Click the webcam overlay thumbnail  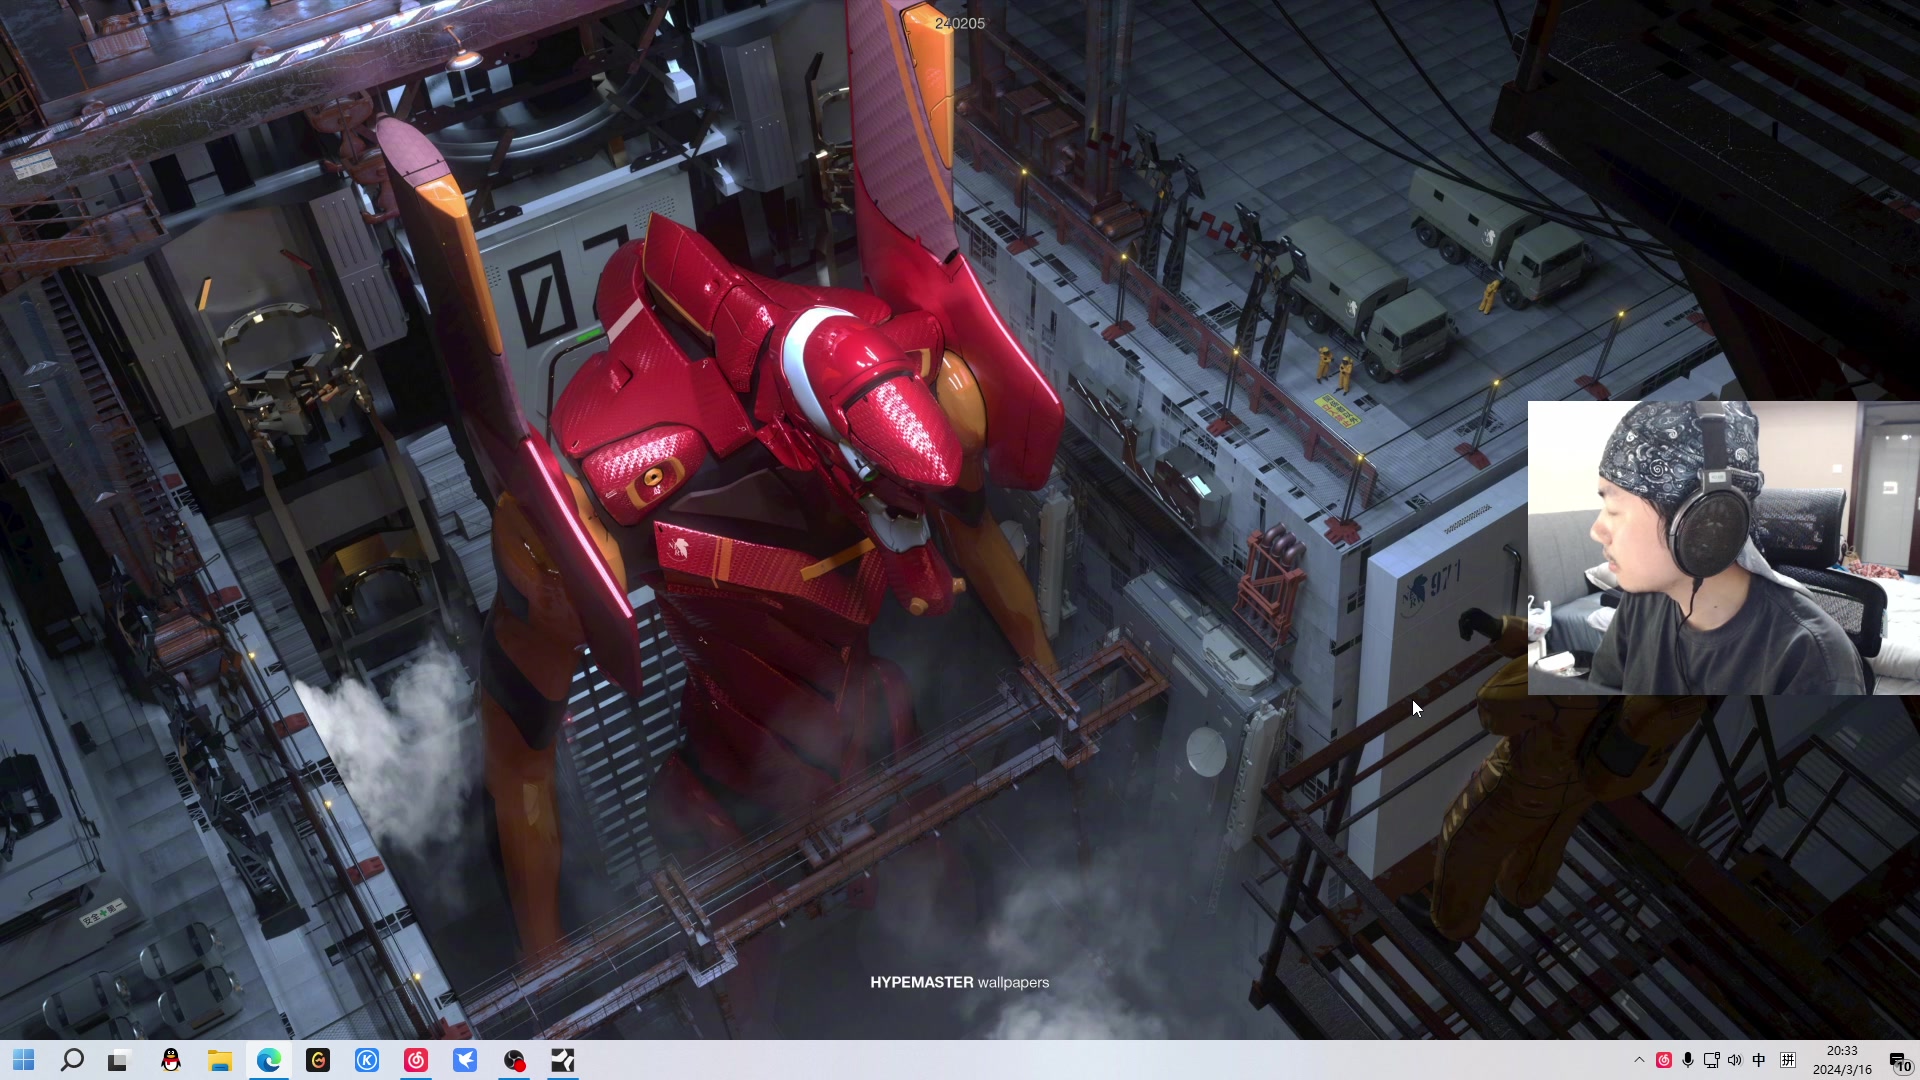pyautogui.click(x=1724, y=548)
